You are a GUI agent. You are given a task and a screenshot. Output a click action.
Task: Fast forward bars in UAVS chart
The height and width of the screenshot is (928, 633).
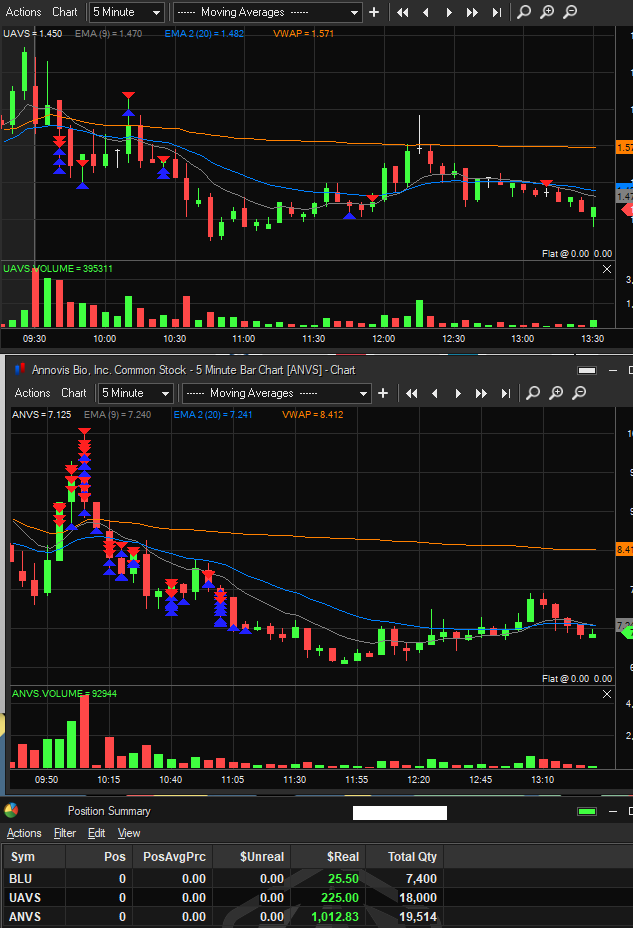(472, 12)
